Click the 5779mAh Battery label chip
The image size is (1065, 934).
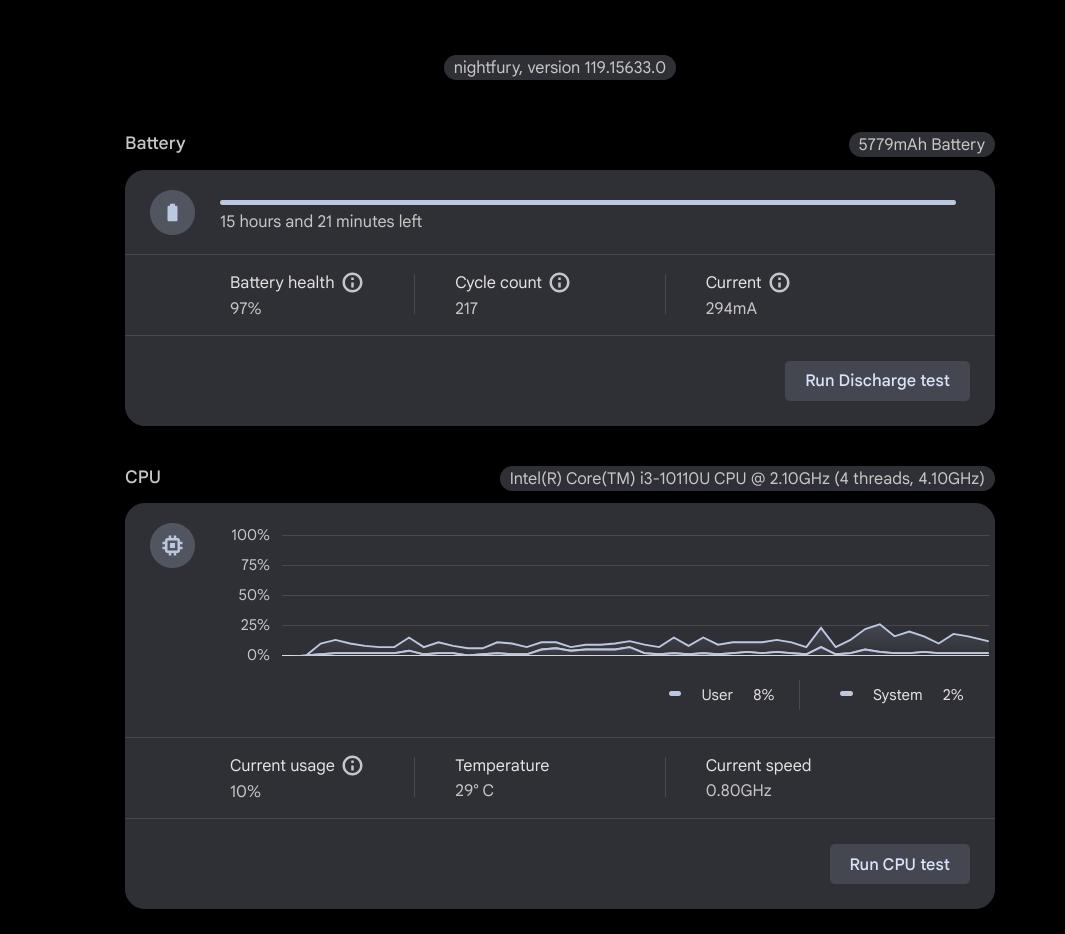tap(921, 145)
